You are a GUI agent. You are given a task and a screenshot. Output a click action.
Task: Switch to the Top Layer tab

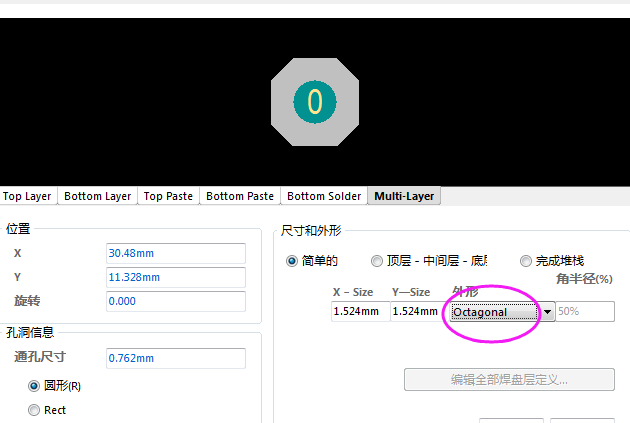(x=27, y=196)
